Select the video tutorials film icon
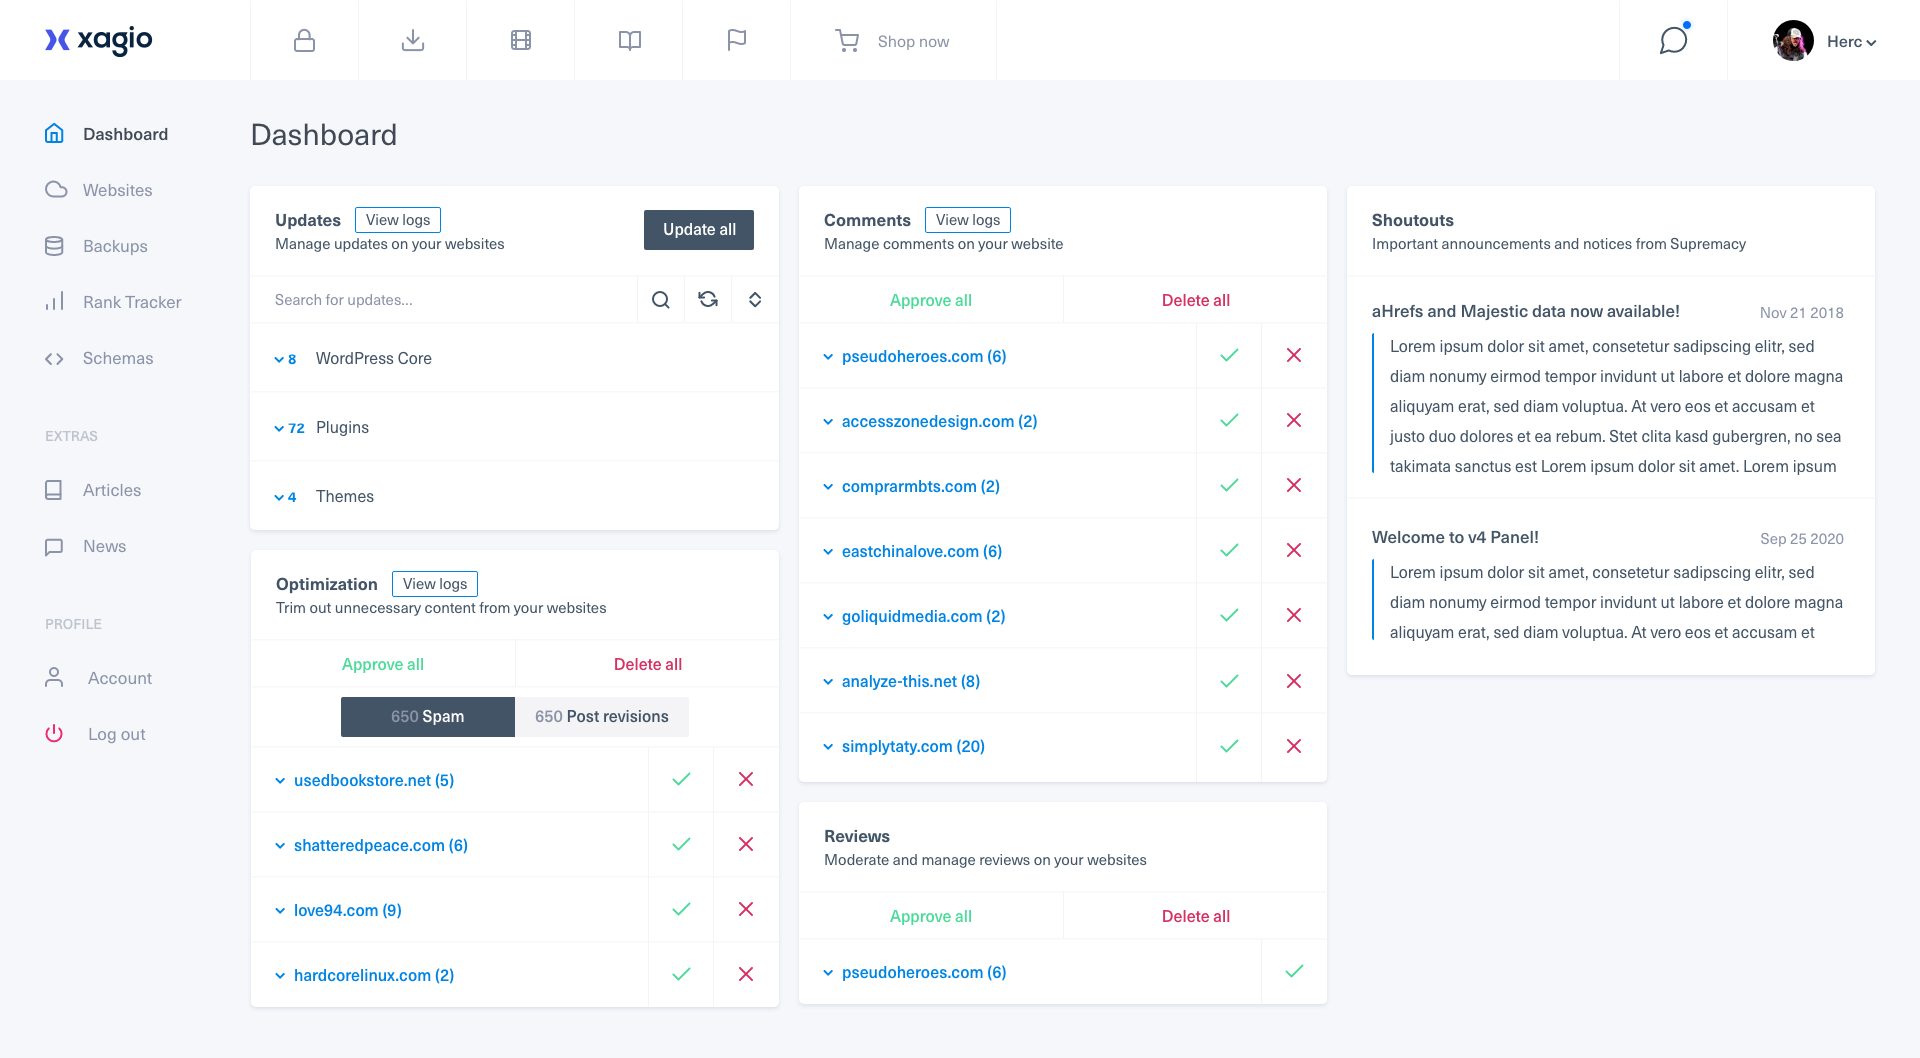The height and width of the screenshot is (1058, 1920). click(x=520, y=40)
